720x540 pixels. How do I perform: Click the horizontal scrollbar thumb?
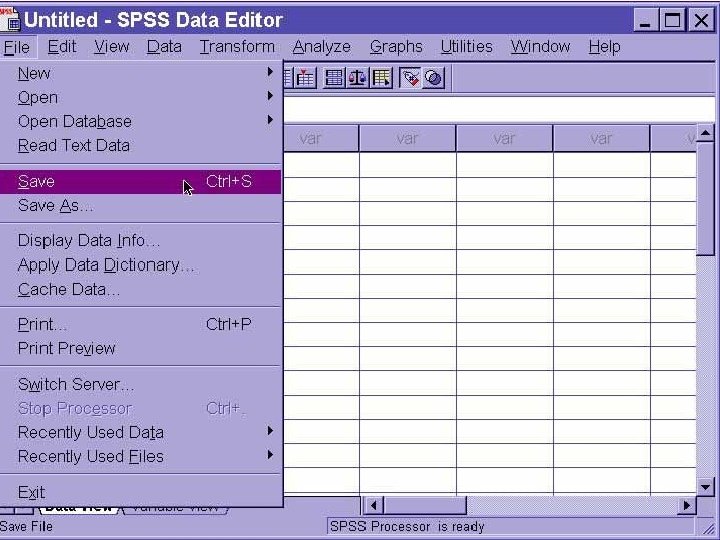tap(425, 506)
